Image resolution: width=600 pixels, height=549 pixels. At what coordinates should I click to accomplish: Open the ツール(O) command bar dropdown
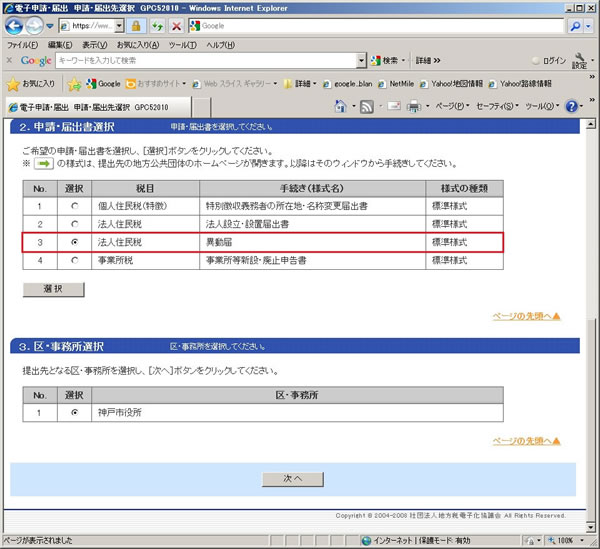coord(542,106)
